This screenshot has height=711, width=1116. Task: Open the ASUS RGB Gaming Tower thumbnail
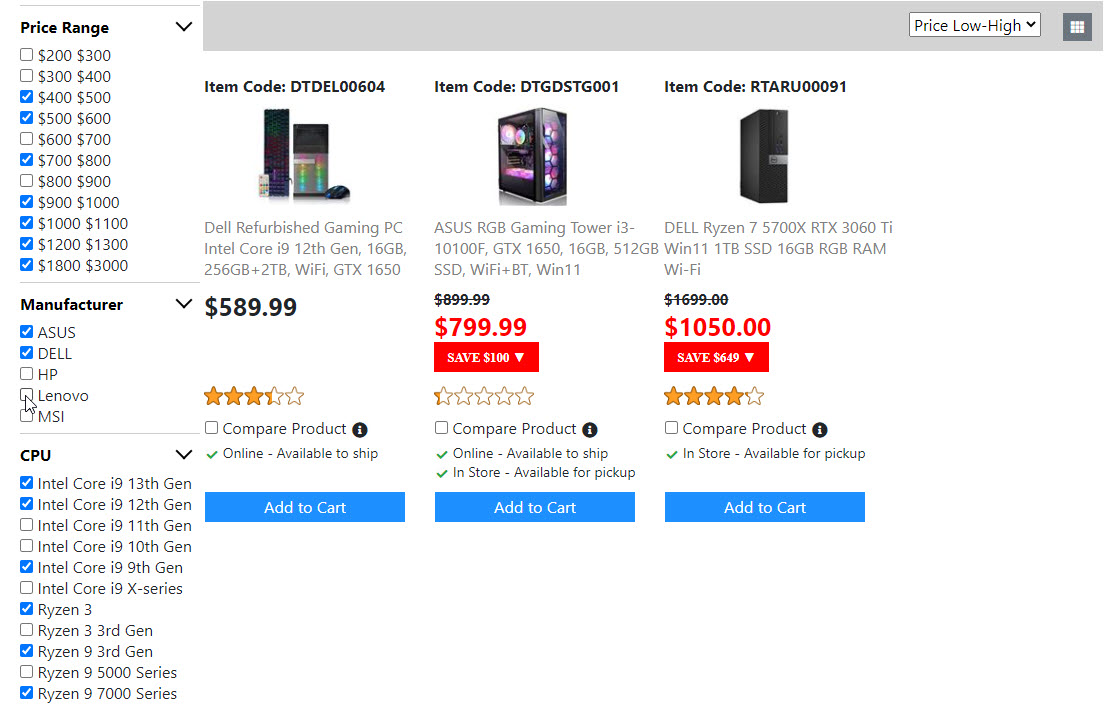(532, 156)
